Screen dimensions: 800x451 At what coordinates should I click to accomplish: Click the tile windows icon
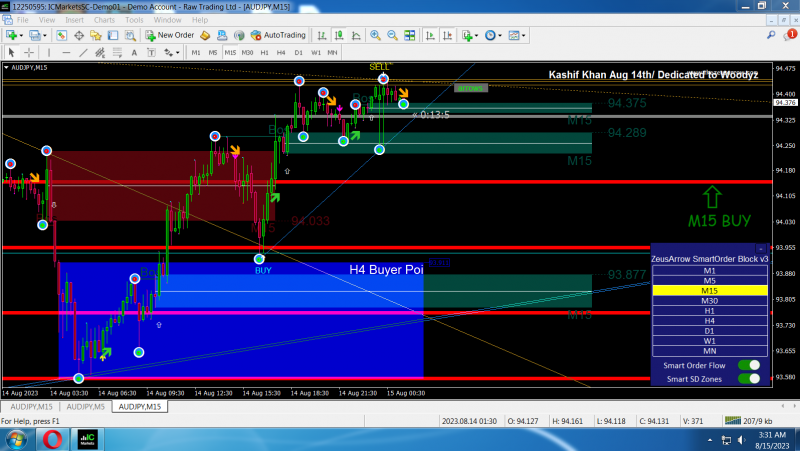click(x=409, y=35)
